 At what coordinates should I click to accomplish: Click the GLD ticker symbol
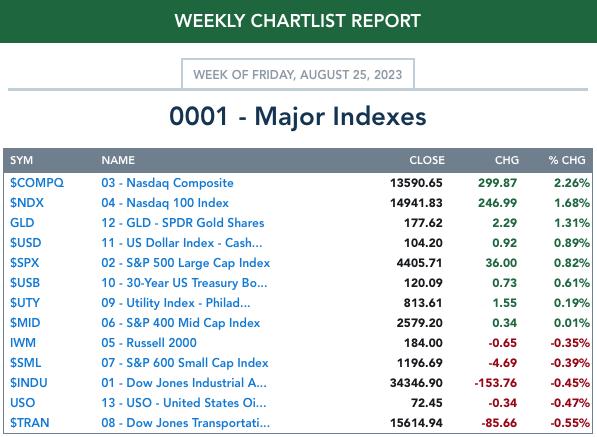tap(22, 223)
